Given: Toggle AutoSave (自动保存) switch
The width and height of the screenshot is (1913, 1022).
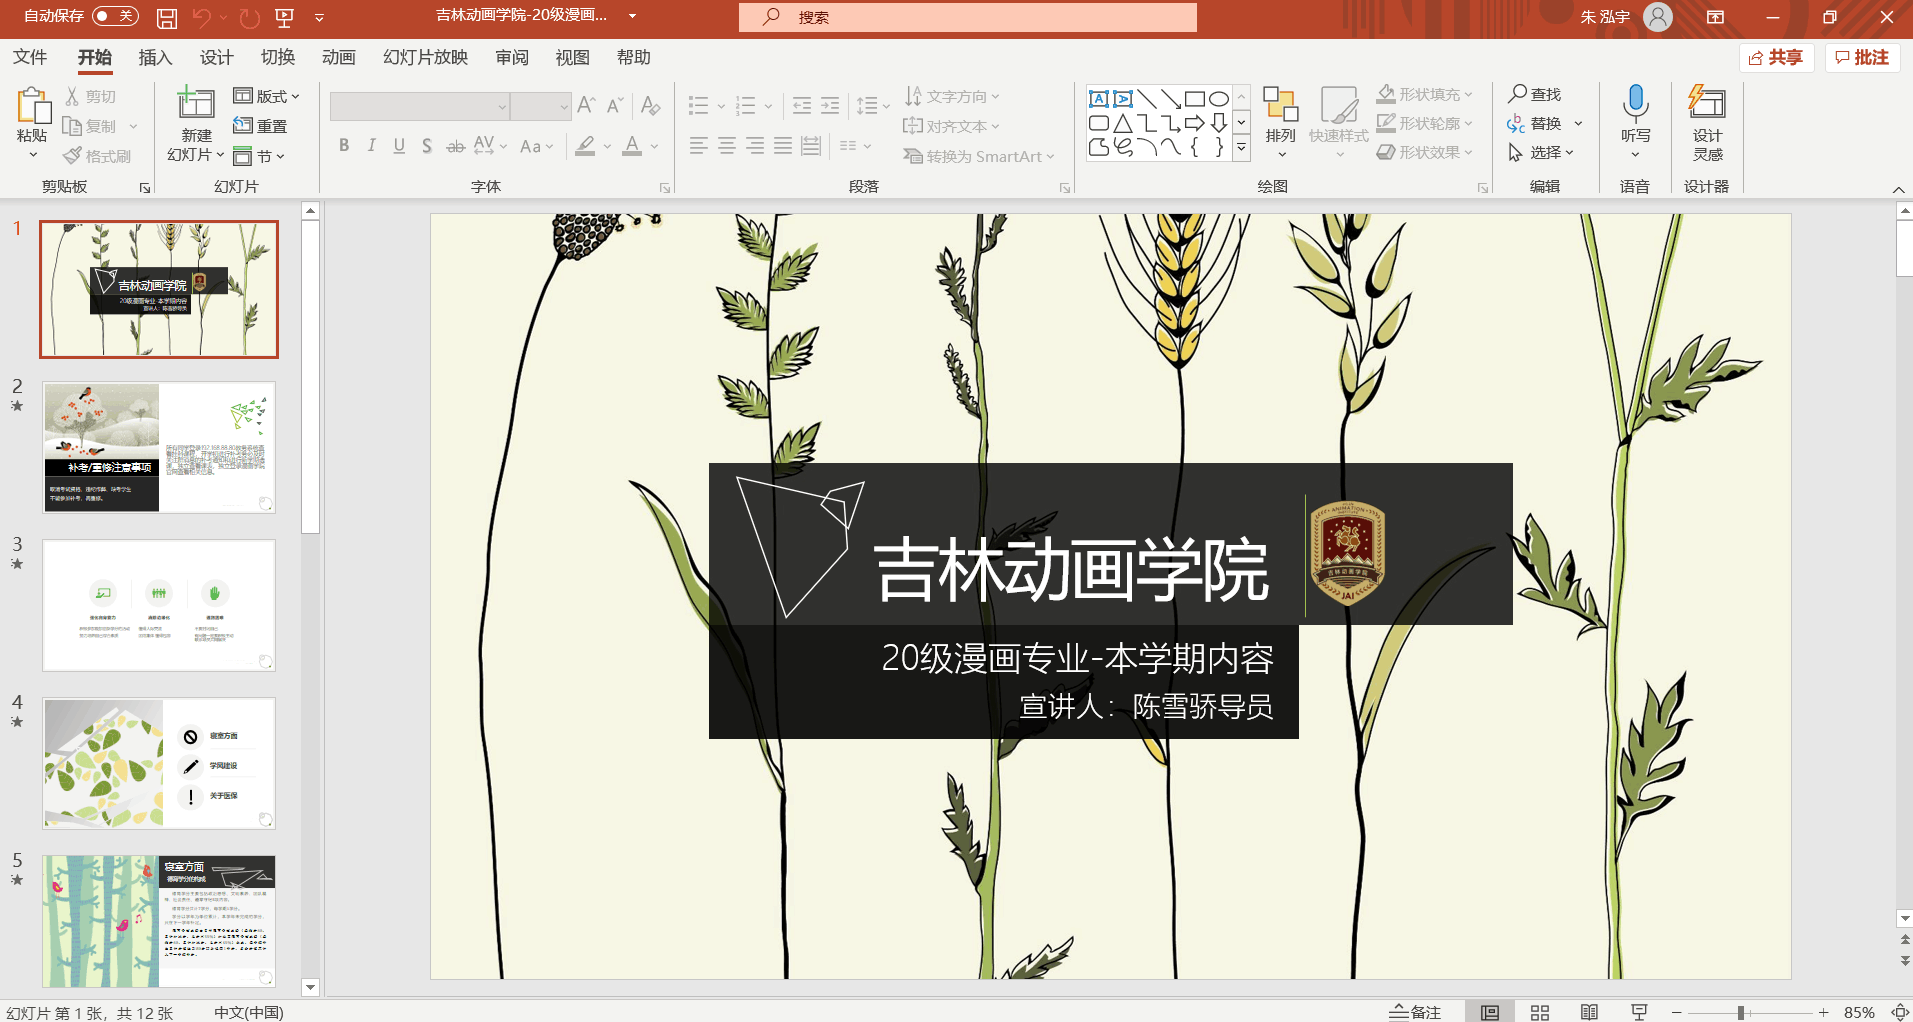Looking at the screenshot, I should (115, 16).
